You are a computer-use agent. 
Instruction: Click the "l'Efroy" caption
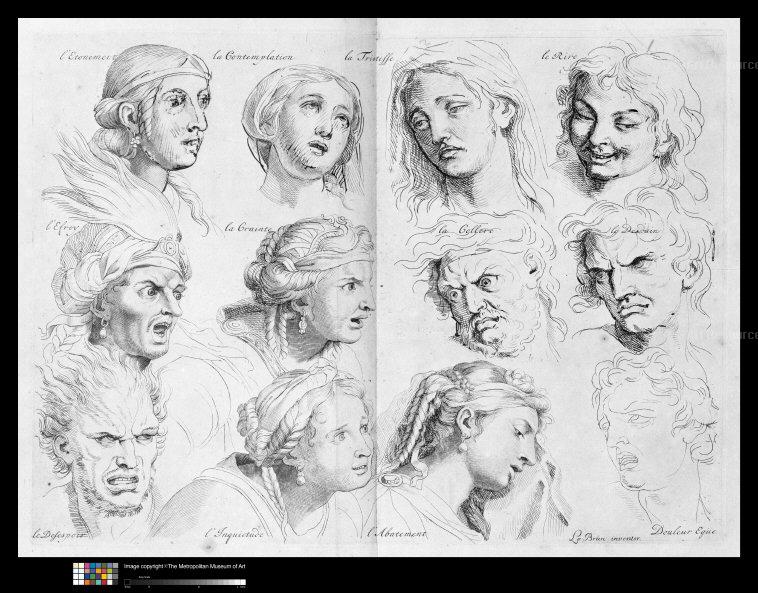tap(63, 226)
